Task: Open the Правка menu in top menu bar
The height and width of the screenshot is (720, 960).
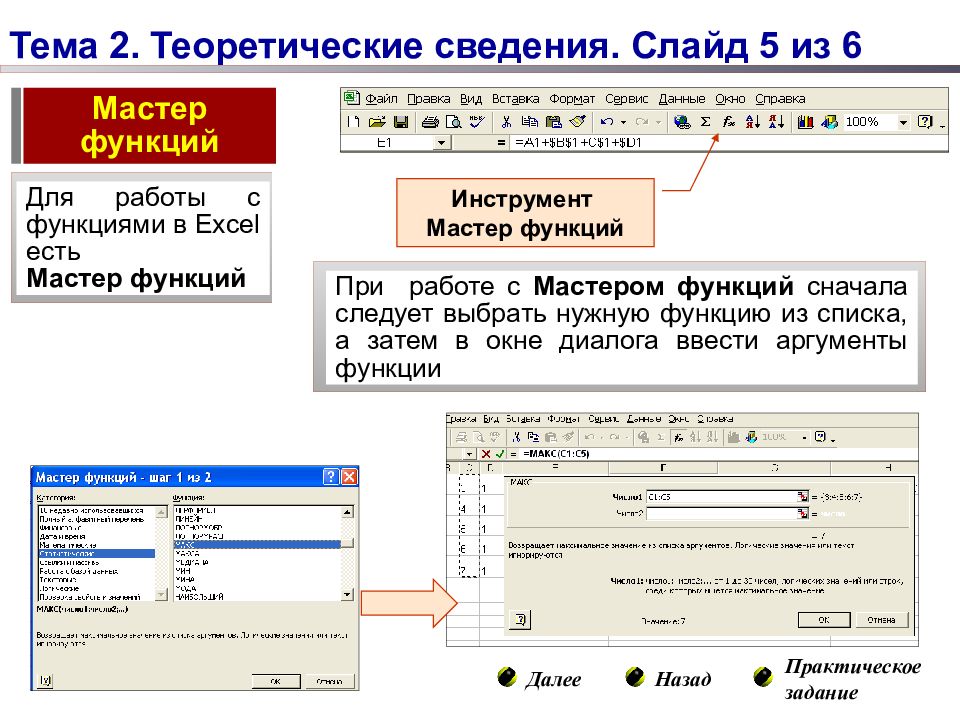Action: (x=429, y=99)
